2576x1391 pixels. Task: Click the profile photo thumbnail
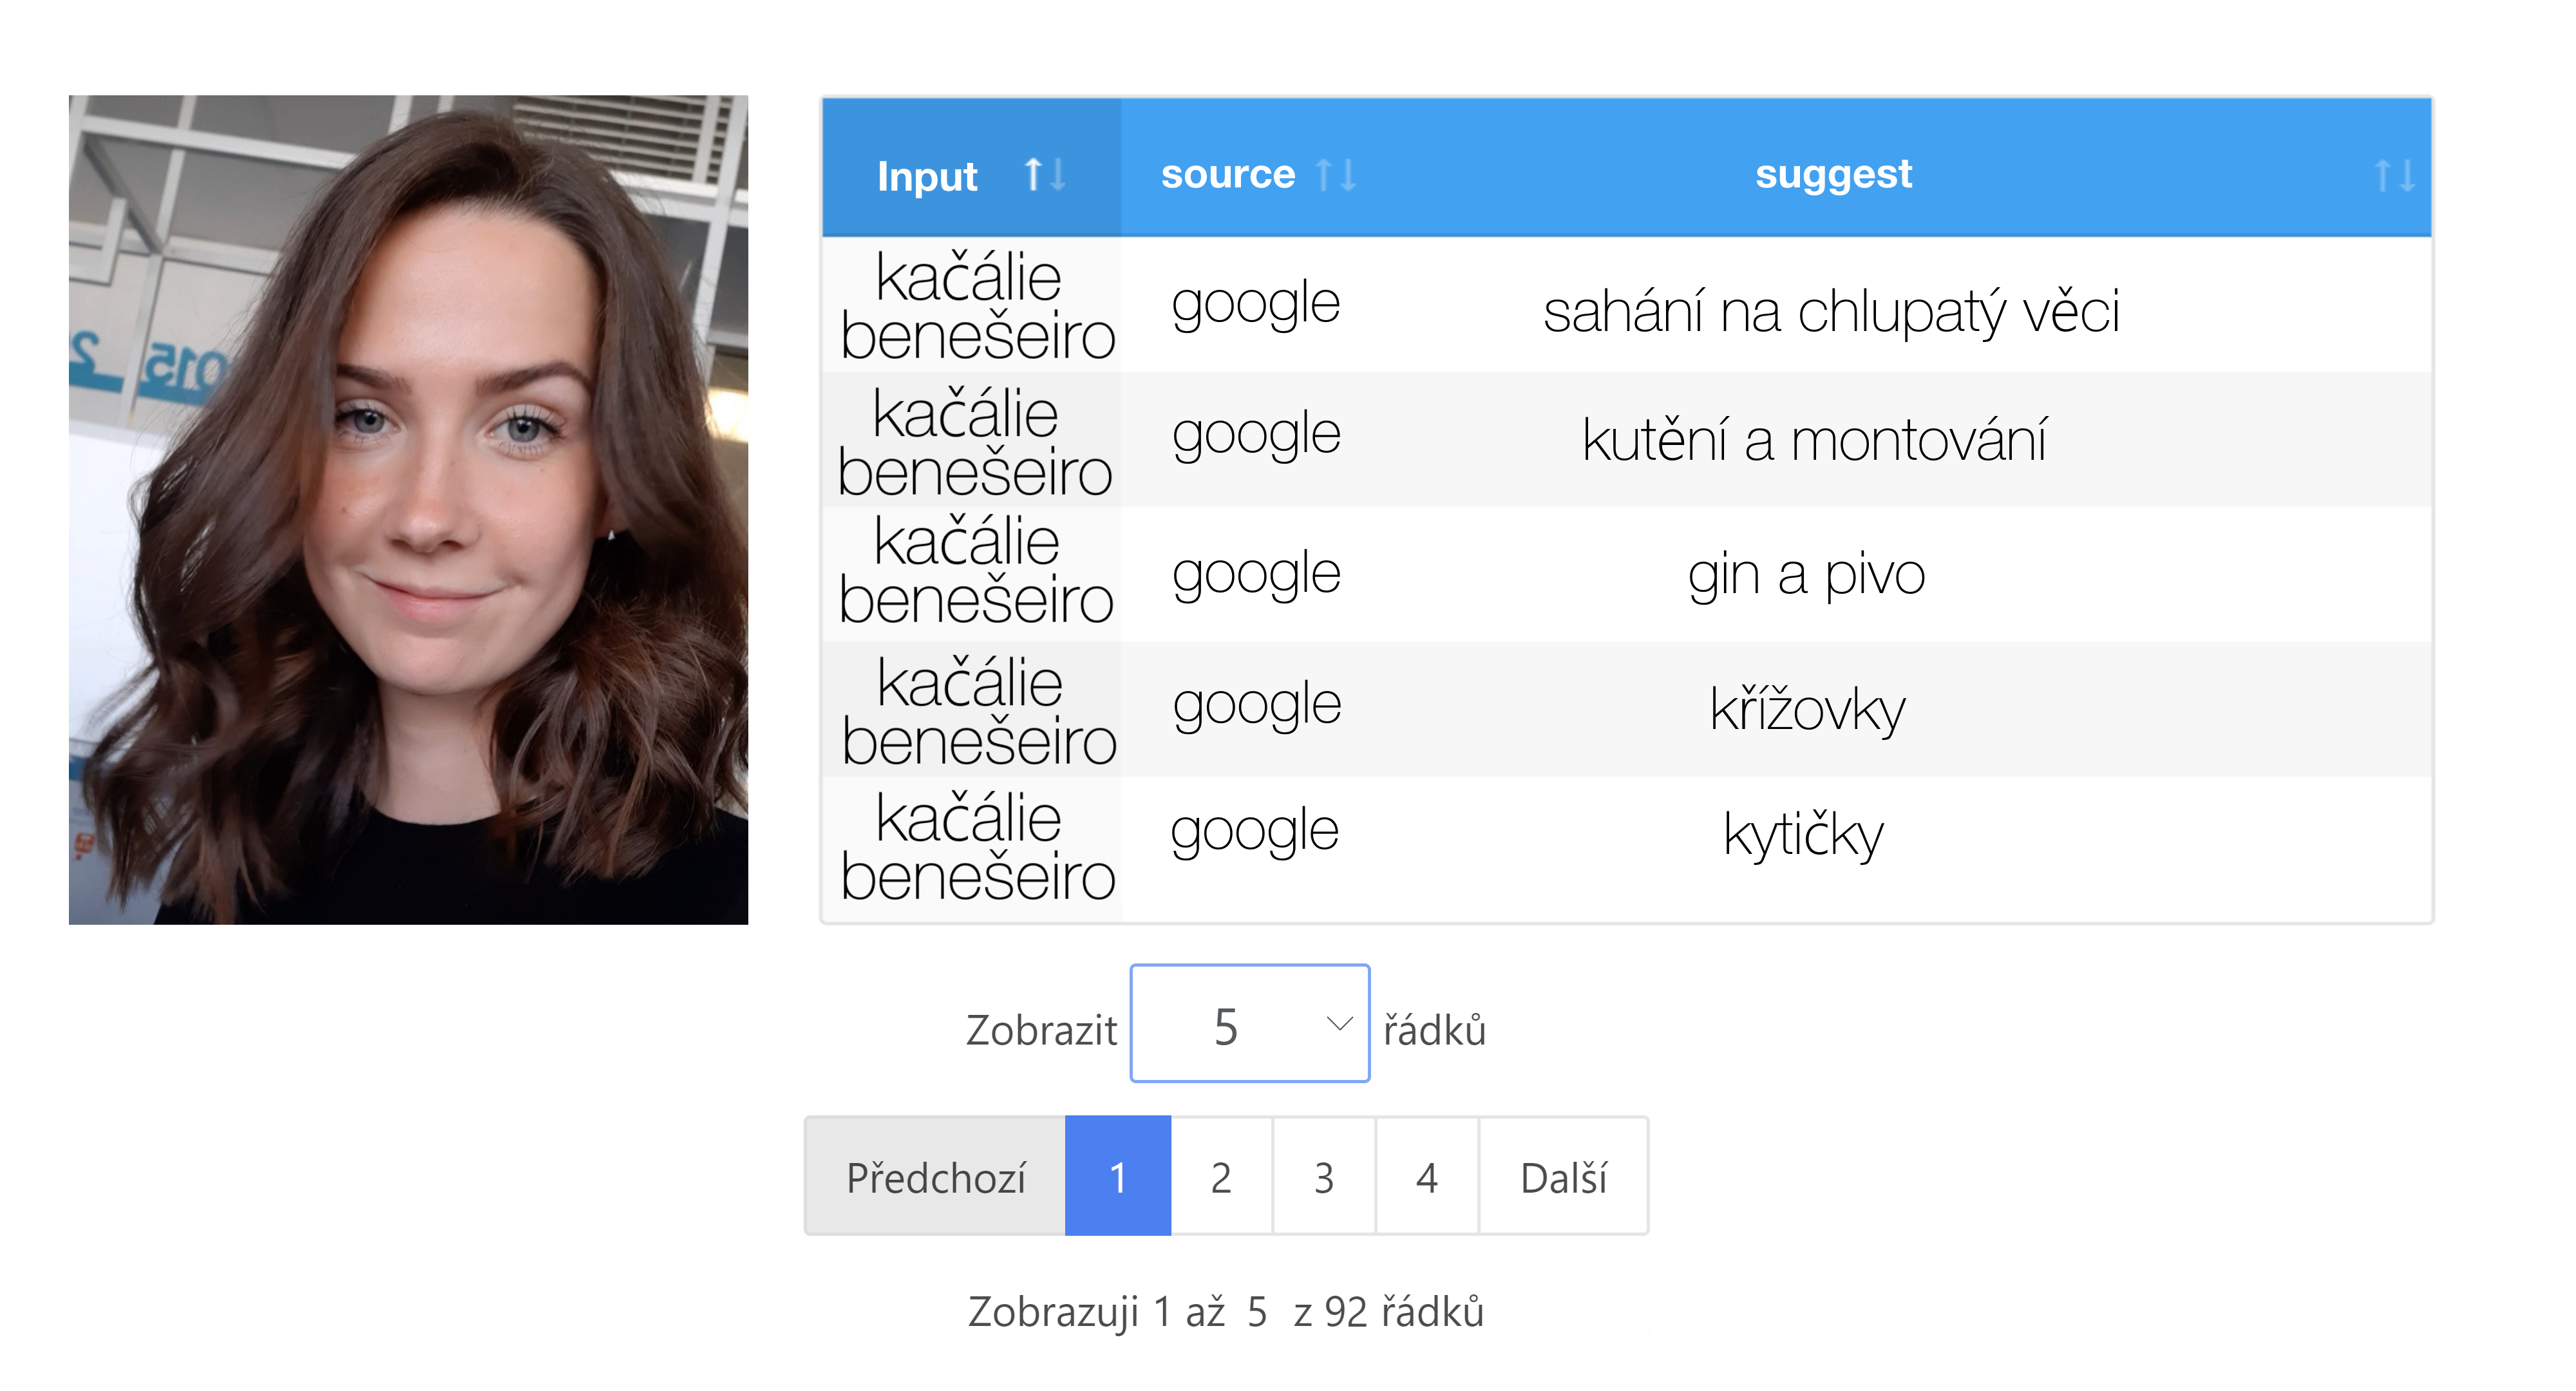[408, 510]
